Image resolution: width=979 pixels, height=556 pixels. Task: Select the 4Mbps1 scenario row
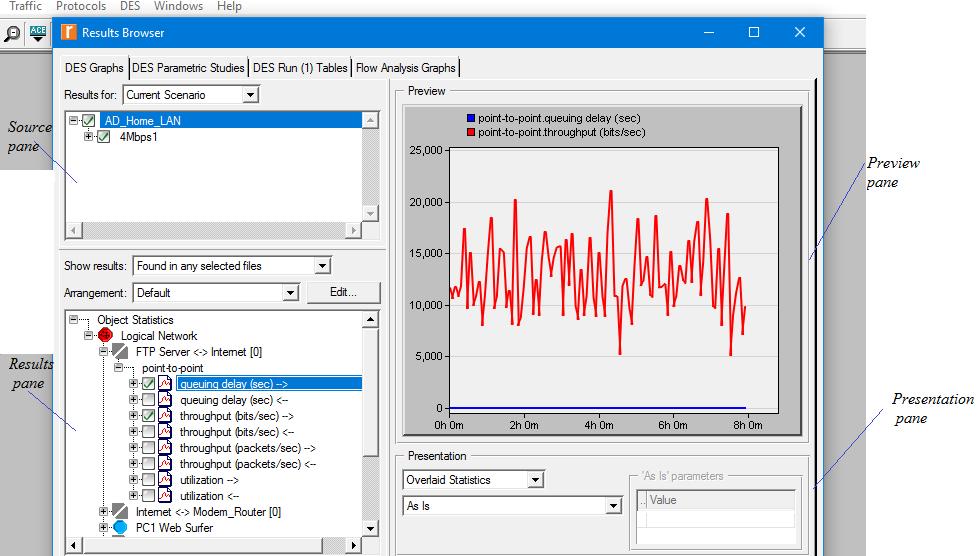click(x=139, y=137)
